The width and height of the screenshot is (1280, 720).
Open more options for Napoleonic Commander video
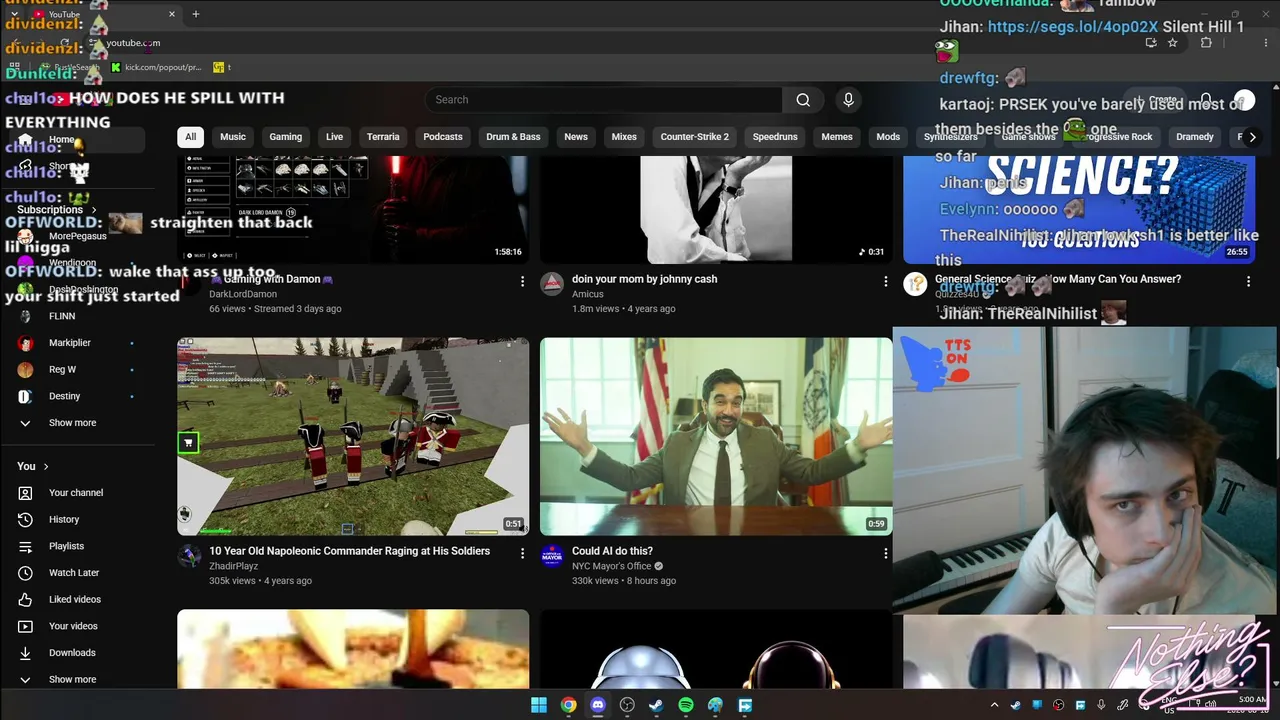pos(522,553)
